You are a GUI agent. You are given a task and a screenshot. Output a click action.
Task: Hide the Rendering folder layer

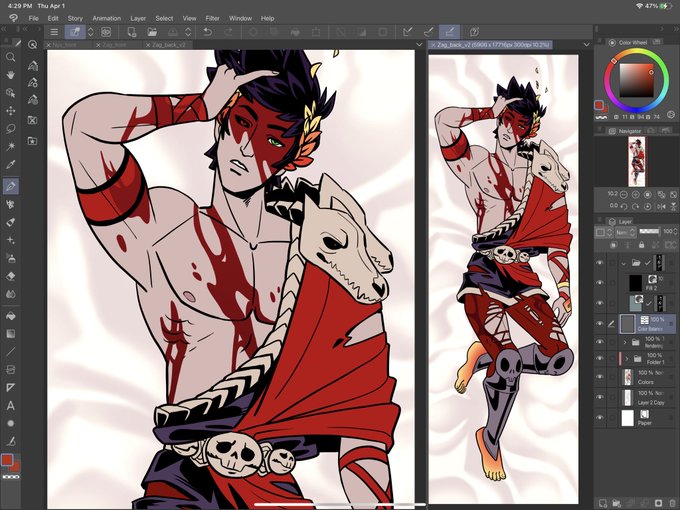pos(600,342)
